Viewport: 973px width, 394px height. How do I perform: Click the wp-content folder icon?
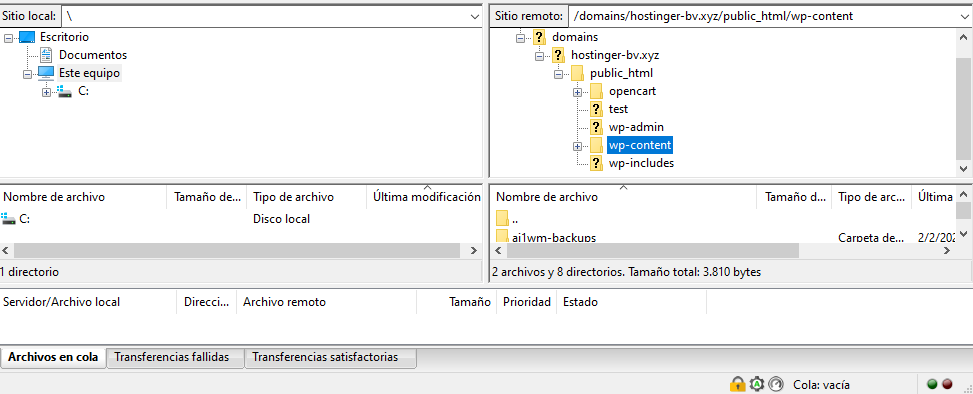[596, 145]
